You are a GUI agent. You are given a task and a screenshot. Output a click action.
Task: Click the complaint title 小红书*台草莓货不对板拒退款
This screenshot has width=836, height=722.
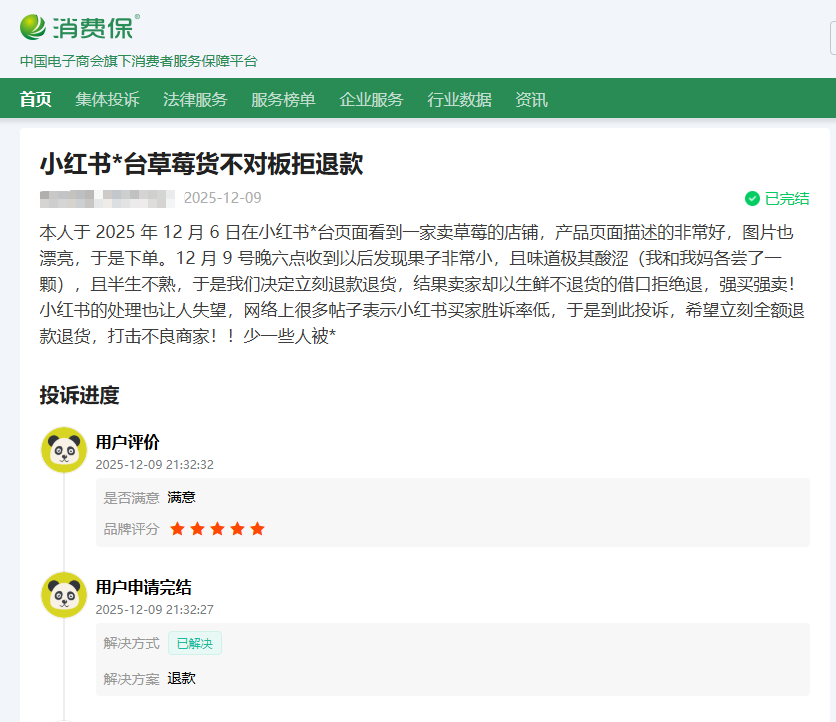(201, 164)
